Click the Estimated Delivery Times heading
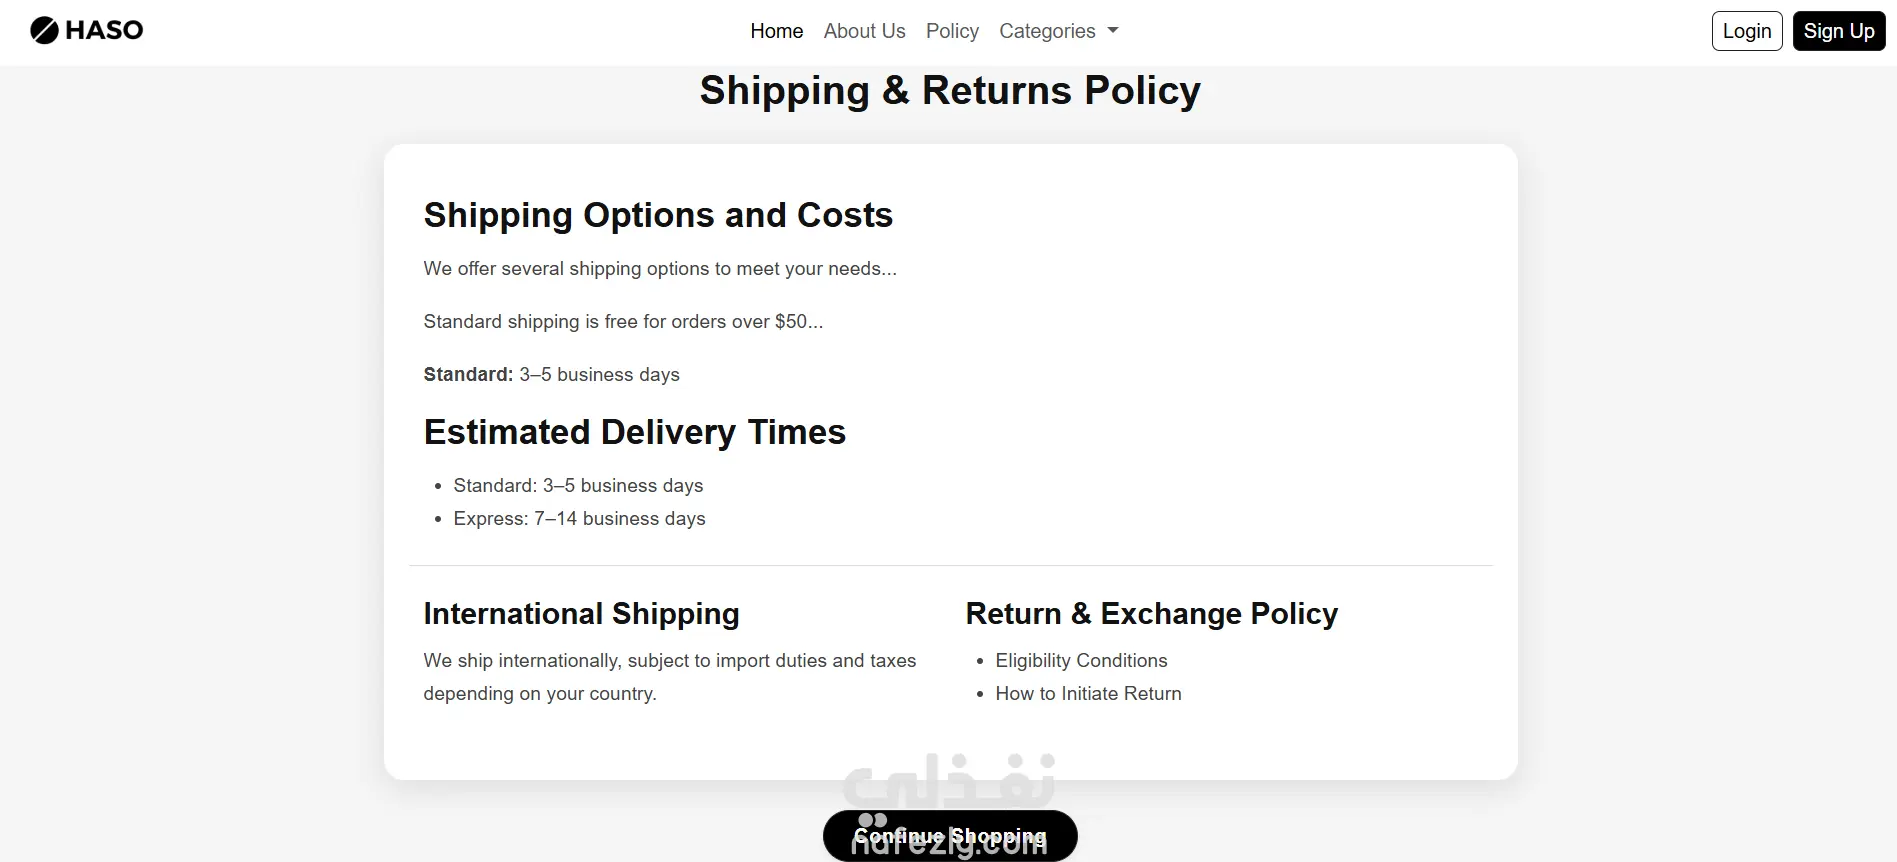The image size is (1897, 862). [634, 432]
